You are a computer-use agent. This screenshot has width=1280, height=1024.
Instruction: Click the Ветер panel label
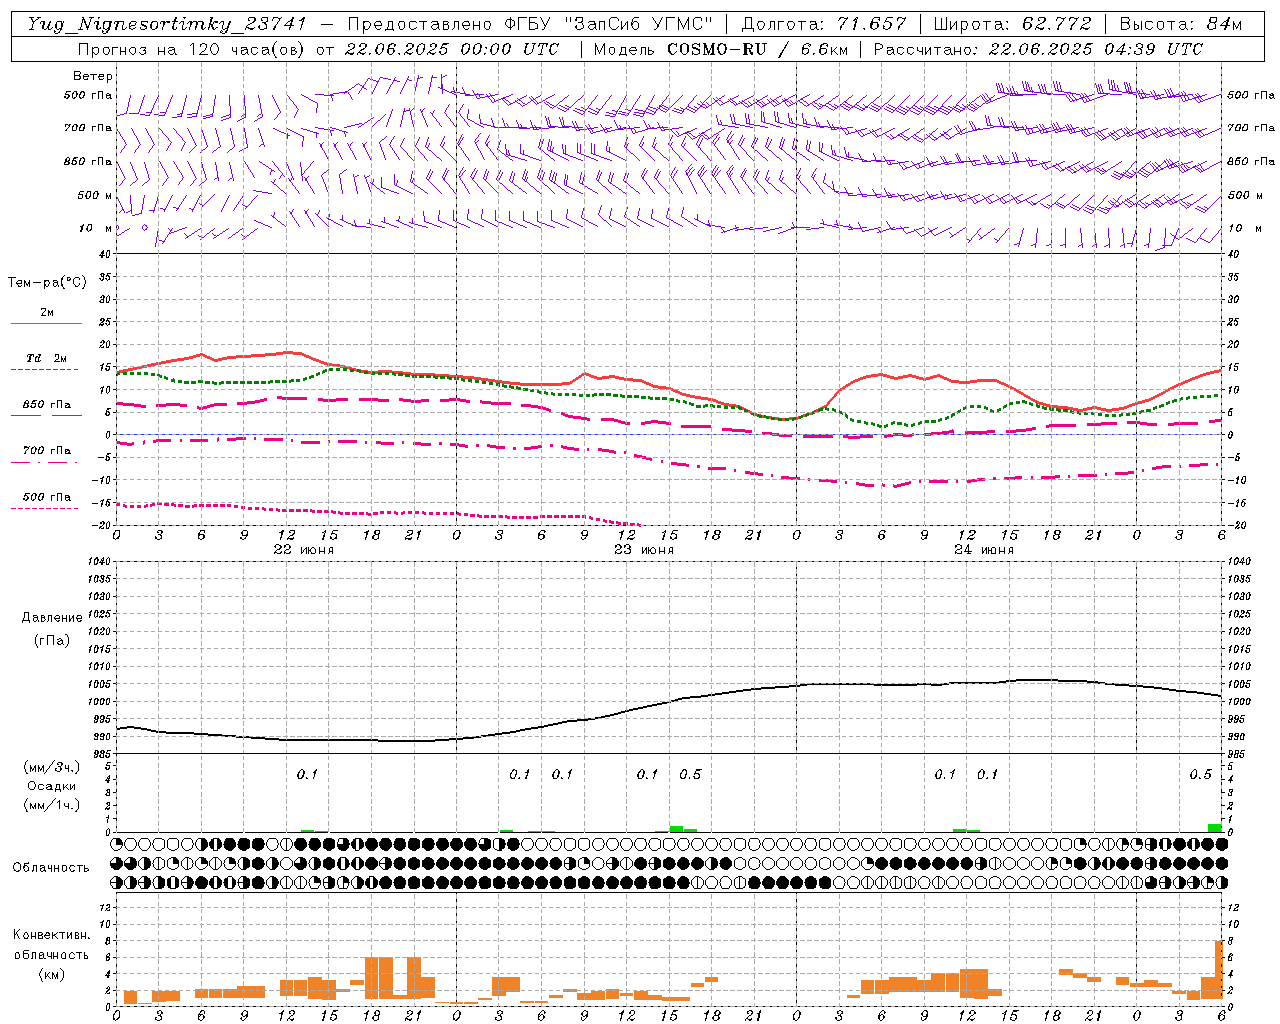(93, 76)
